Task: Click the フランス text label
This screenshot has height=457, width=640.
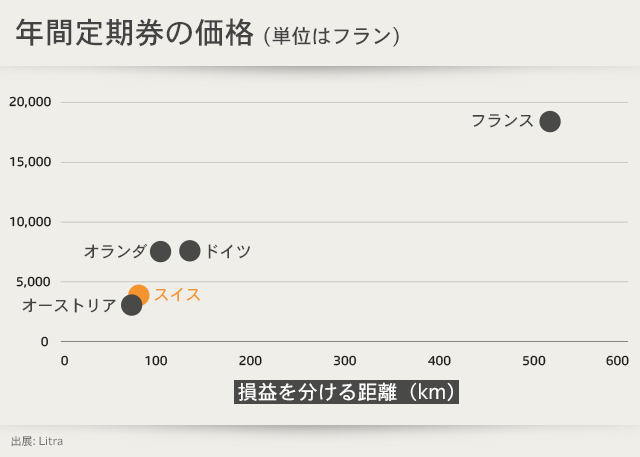Action: [x=502, y=121]
